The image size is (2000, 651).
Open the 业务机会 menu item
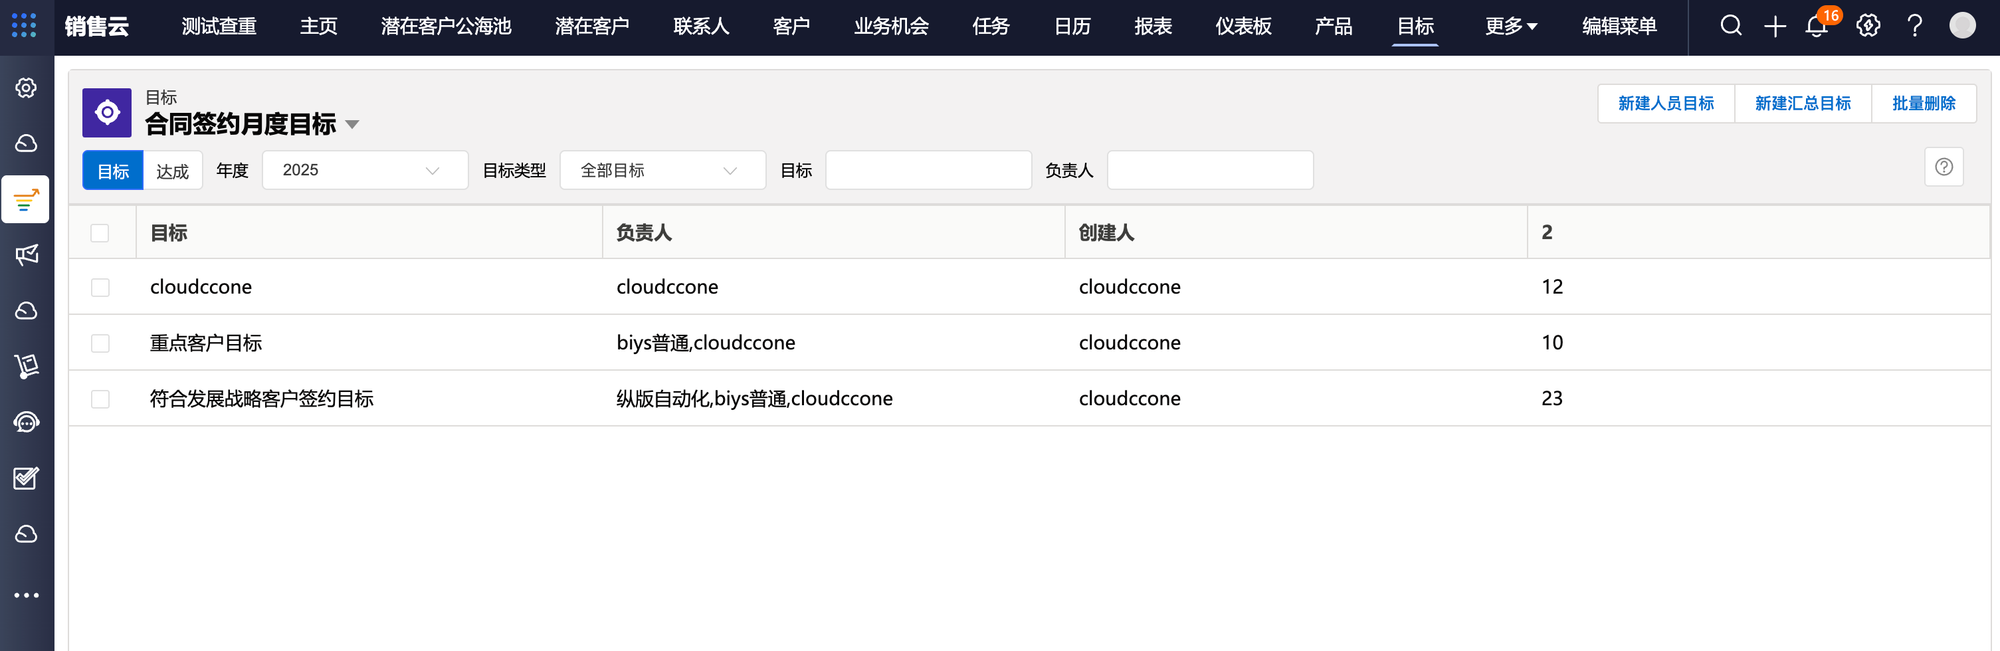(x=890, y=26)
